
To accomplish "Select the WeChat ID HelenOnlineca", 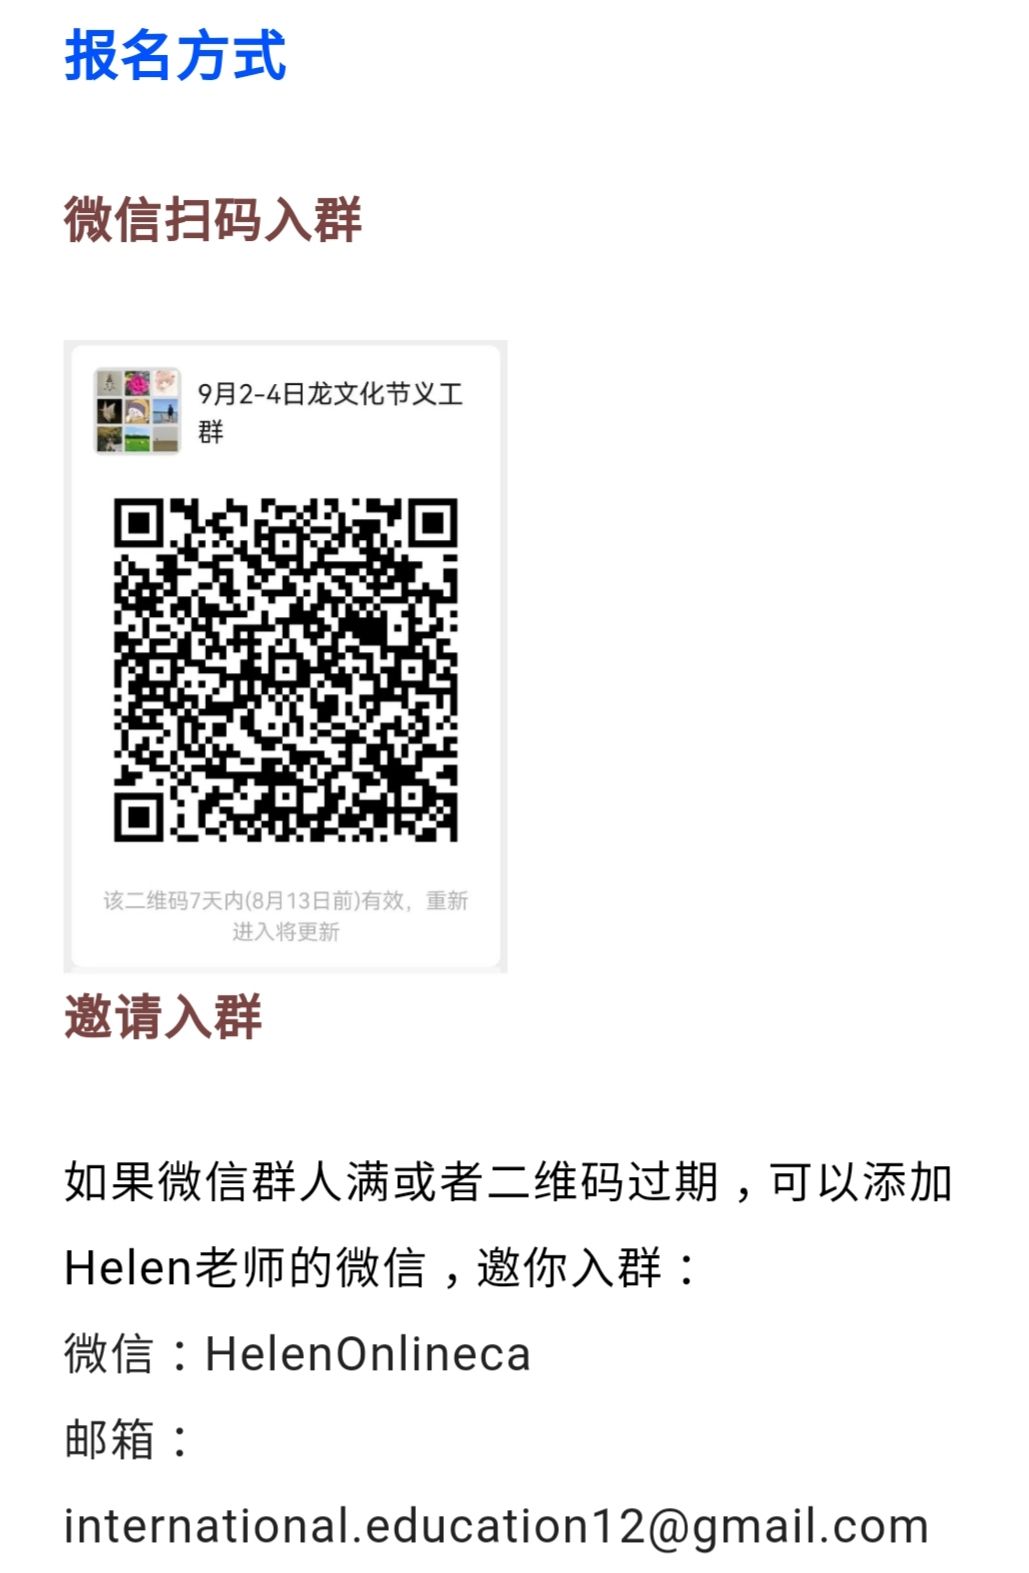I will (368, 1355).
